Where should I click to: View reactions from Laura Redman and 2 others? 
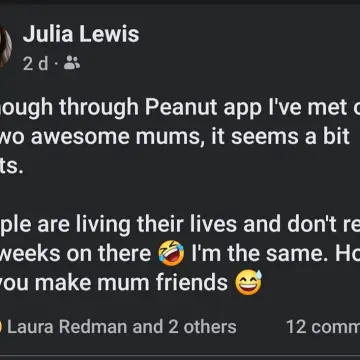point(122,327)
